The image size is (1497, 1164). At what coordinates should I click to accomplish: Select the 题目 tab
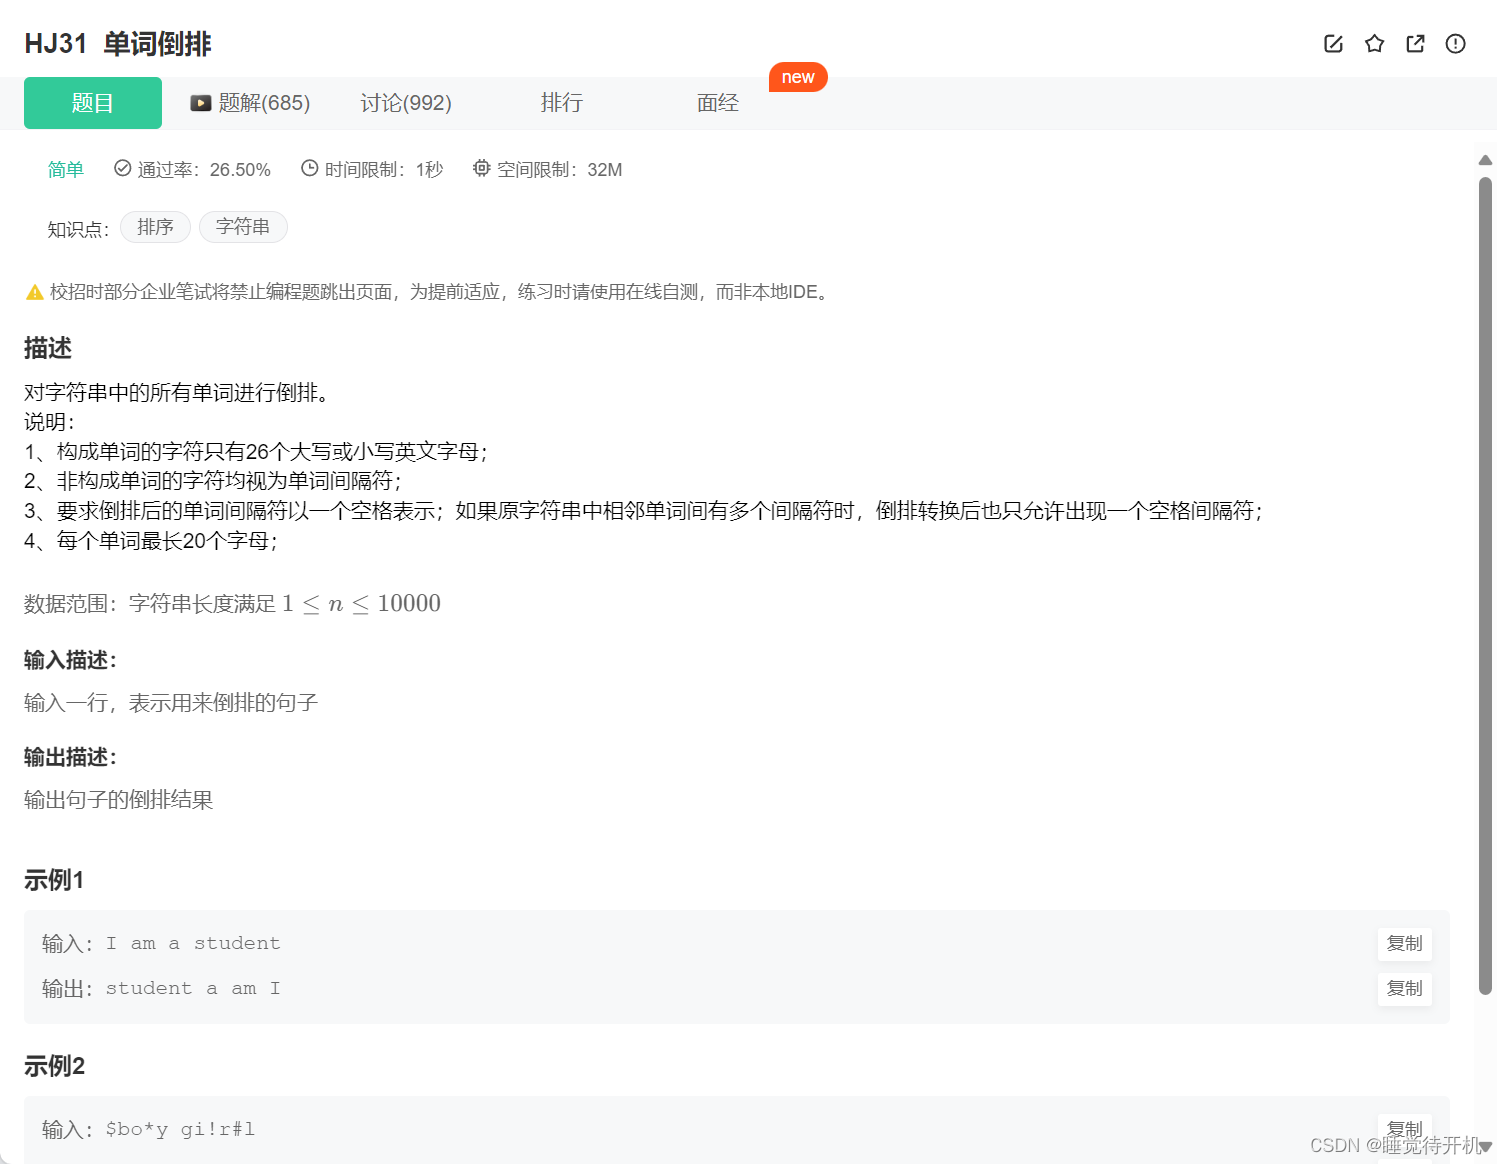pyautogui.click(x=93, y=103)
